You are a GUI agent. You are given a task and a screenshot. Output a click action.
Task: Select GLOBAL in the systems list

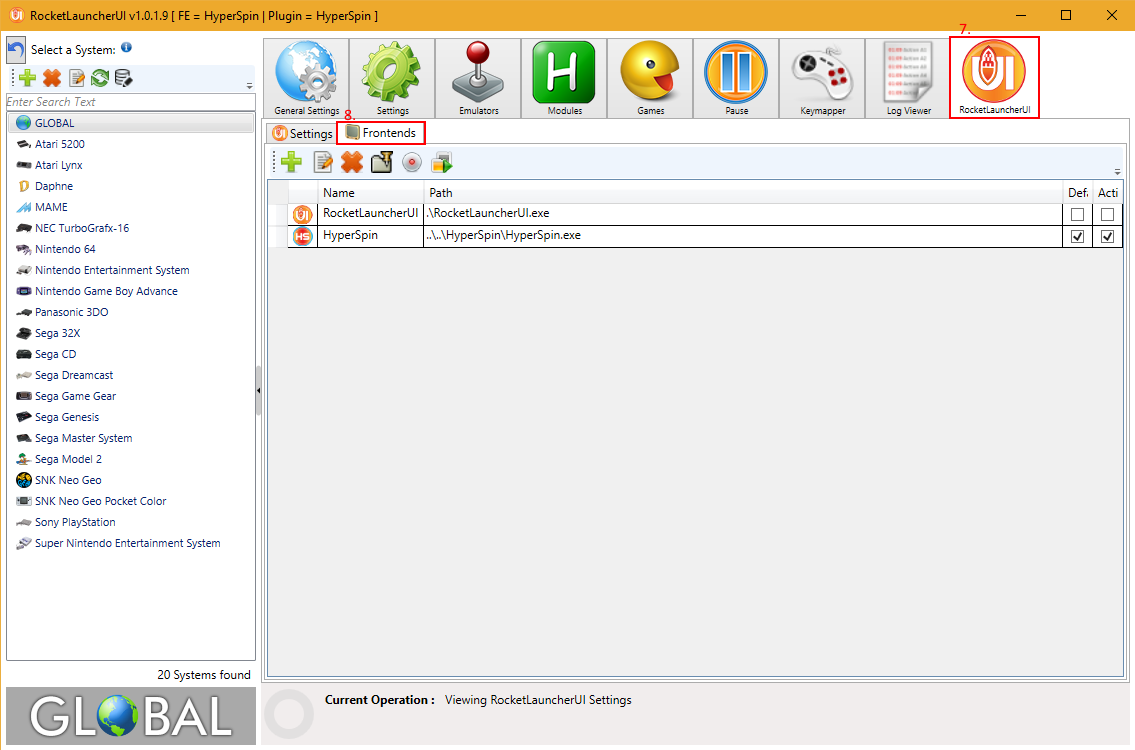click(131, 123)
